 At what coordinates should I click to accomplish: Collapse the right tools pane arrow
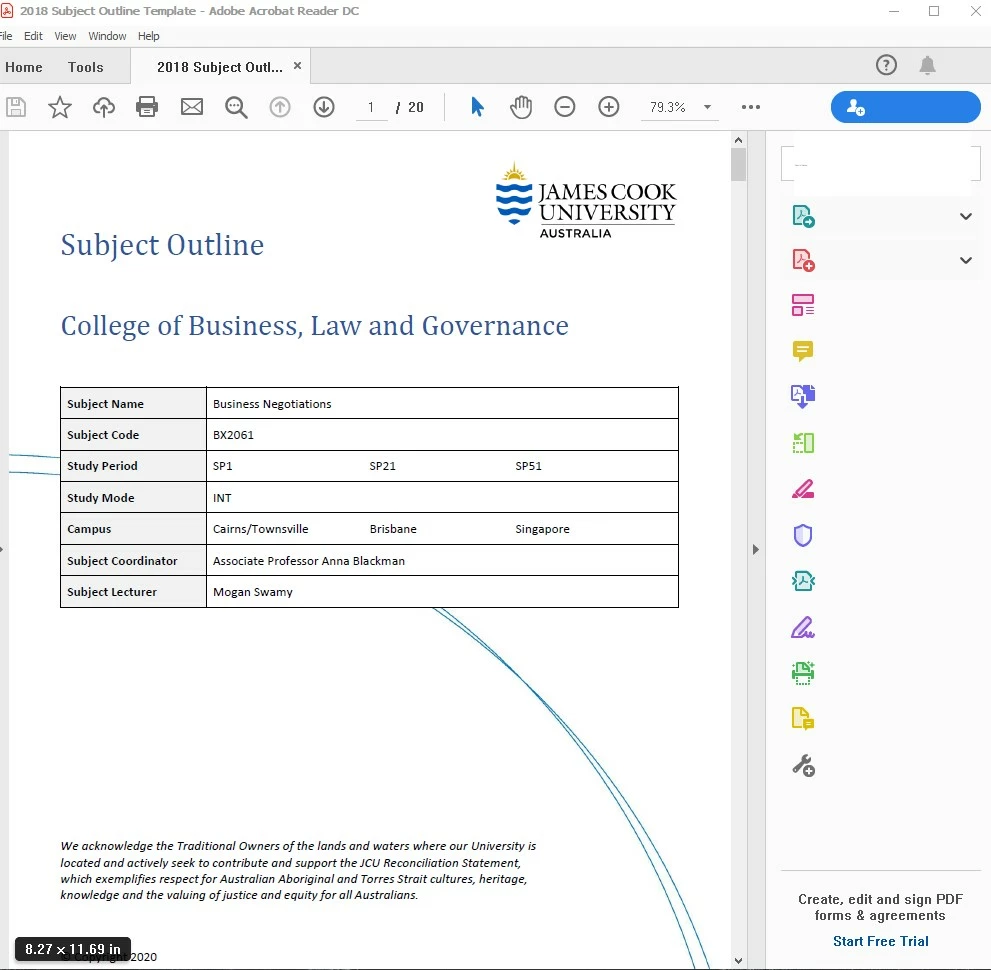coord(756,550)
